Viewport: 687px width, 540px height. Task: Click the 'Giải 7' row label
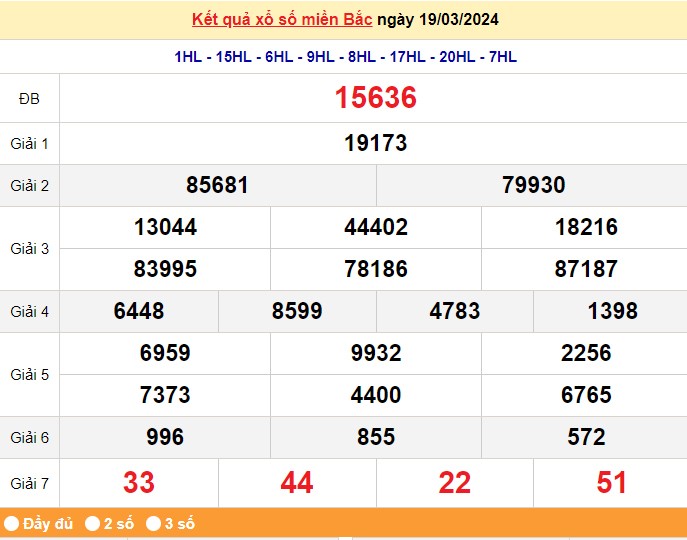click(29, 484)
